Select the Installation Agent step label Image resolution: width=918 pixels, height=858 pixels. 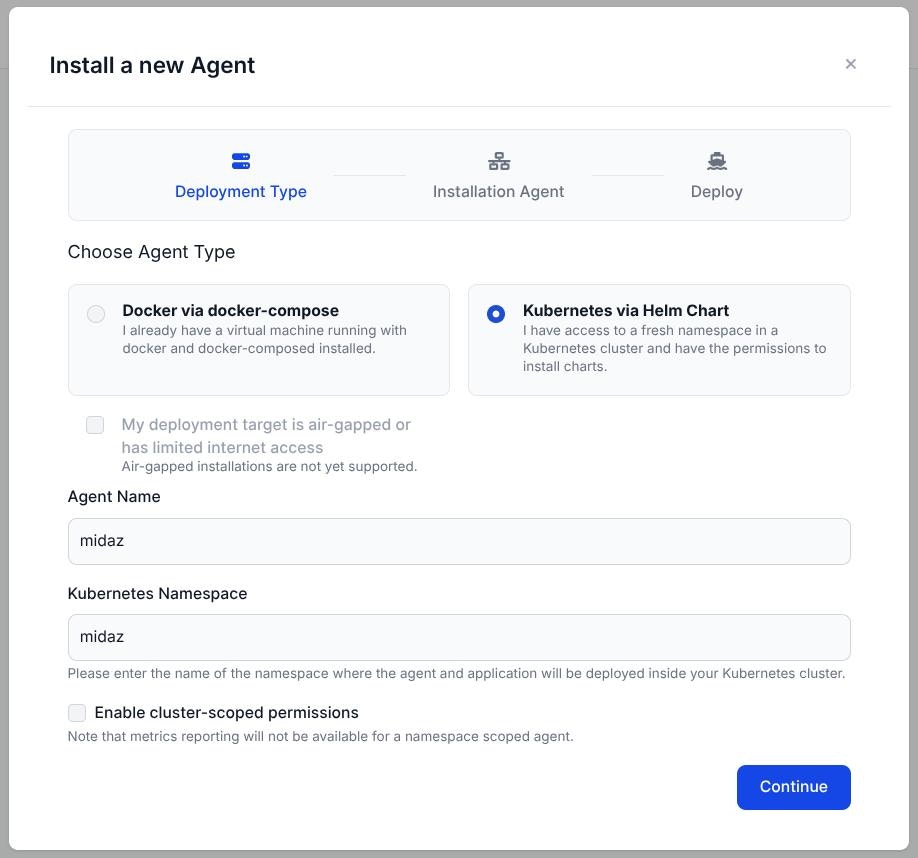[498, 191]
